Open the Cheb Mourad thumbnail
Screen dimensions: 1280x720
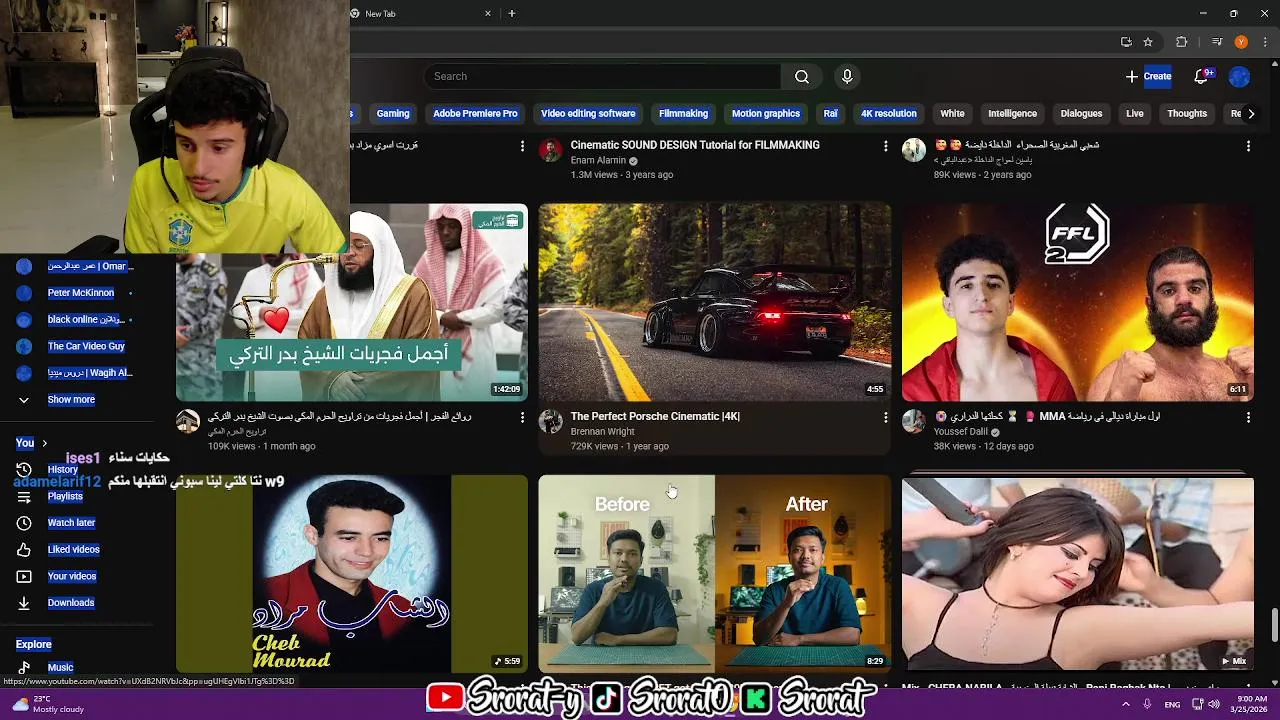[351, 573]
